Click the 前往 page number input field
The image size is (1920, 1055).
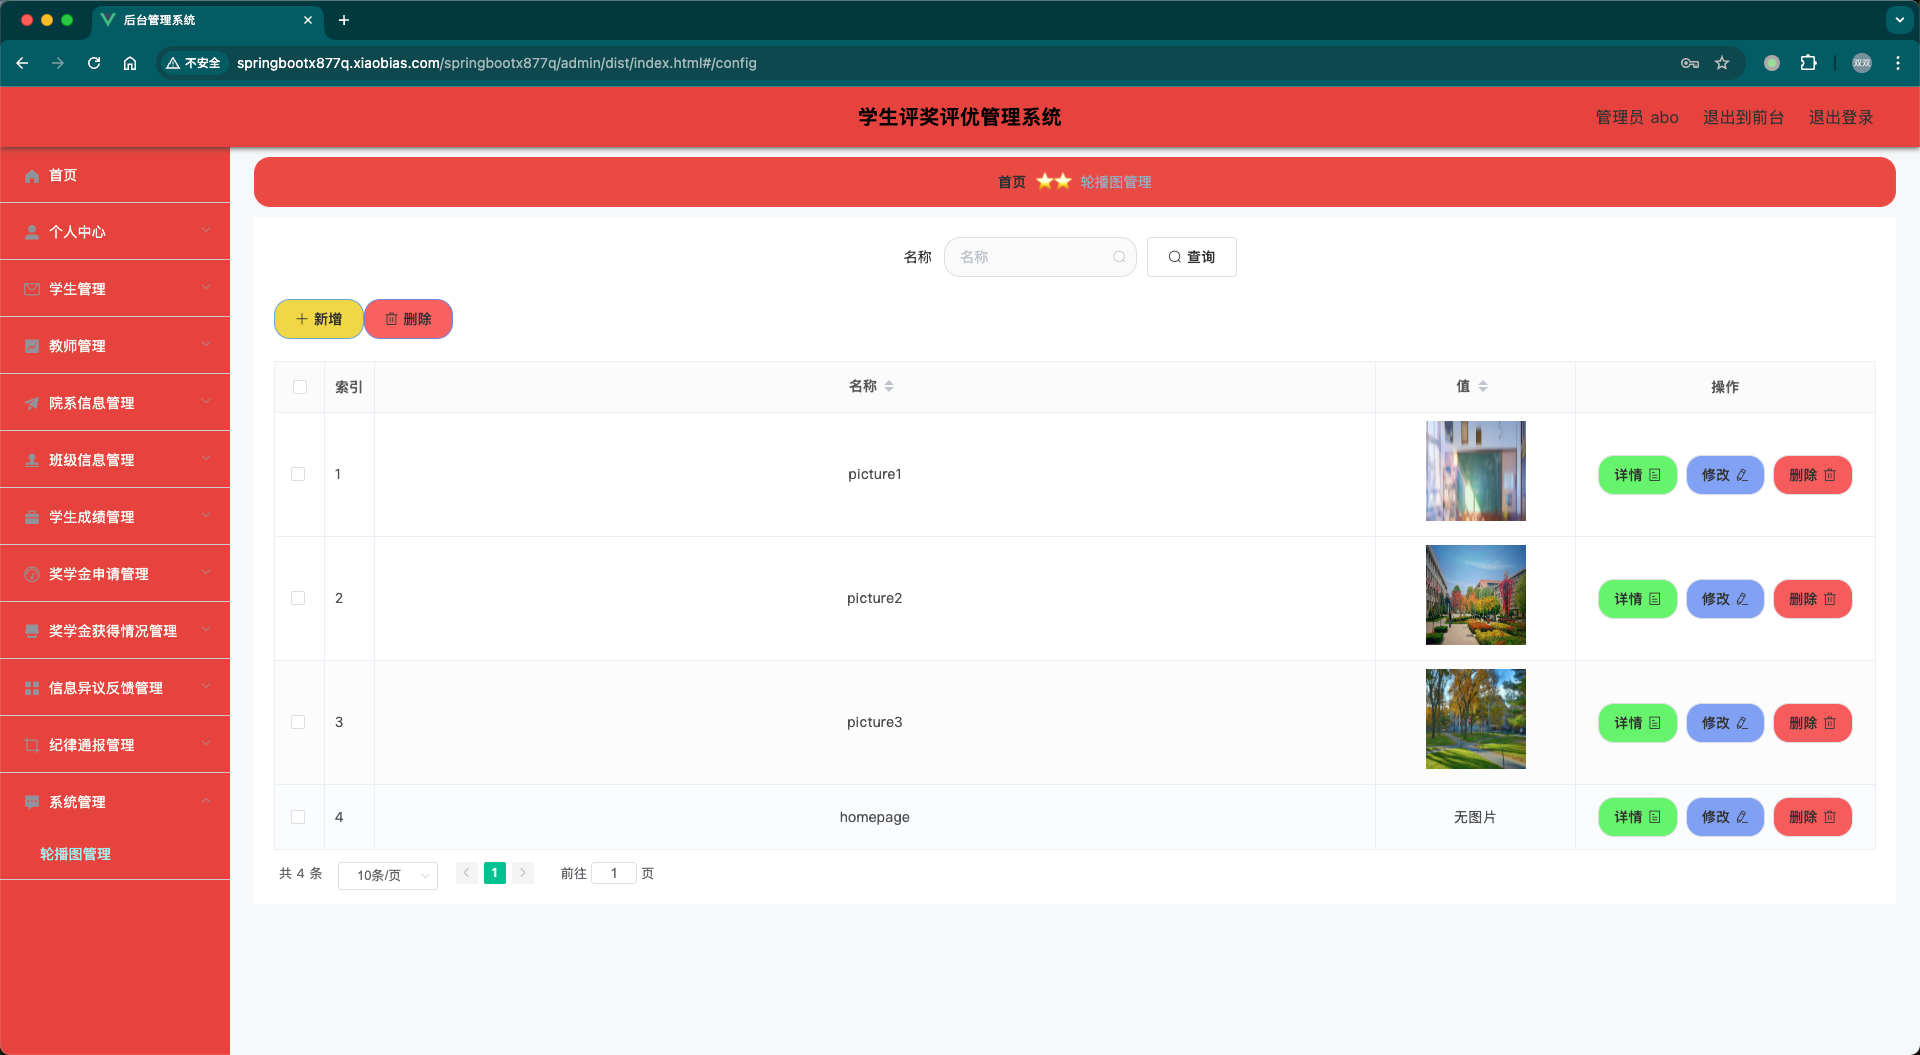point(614,873)
